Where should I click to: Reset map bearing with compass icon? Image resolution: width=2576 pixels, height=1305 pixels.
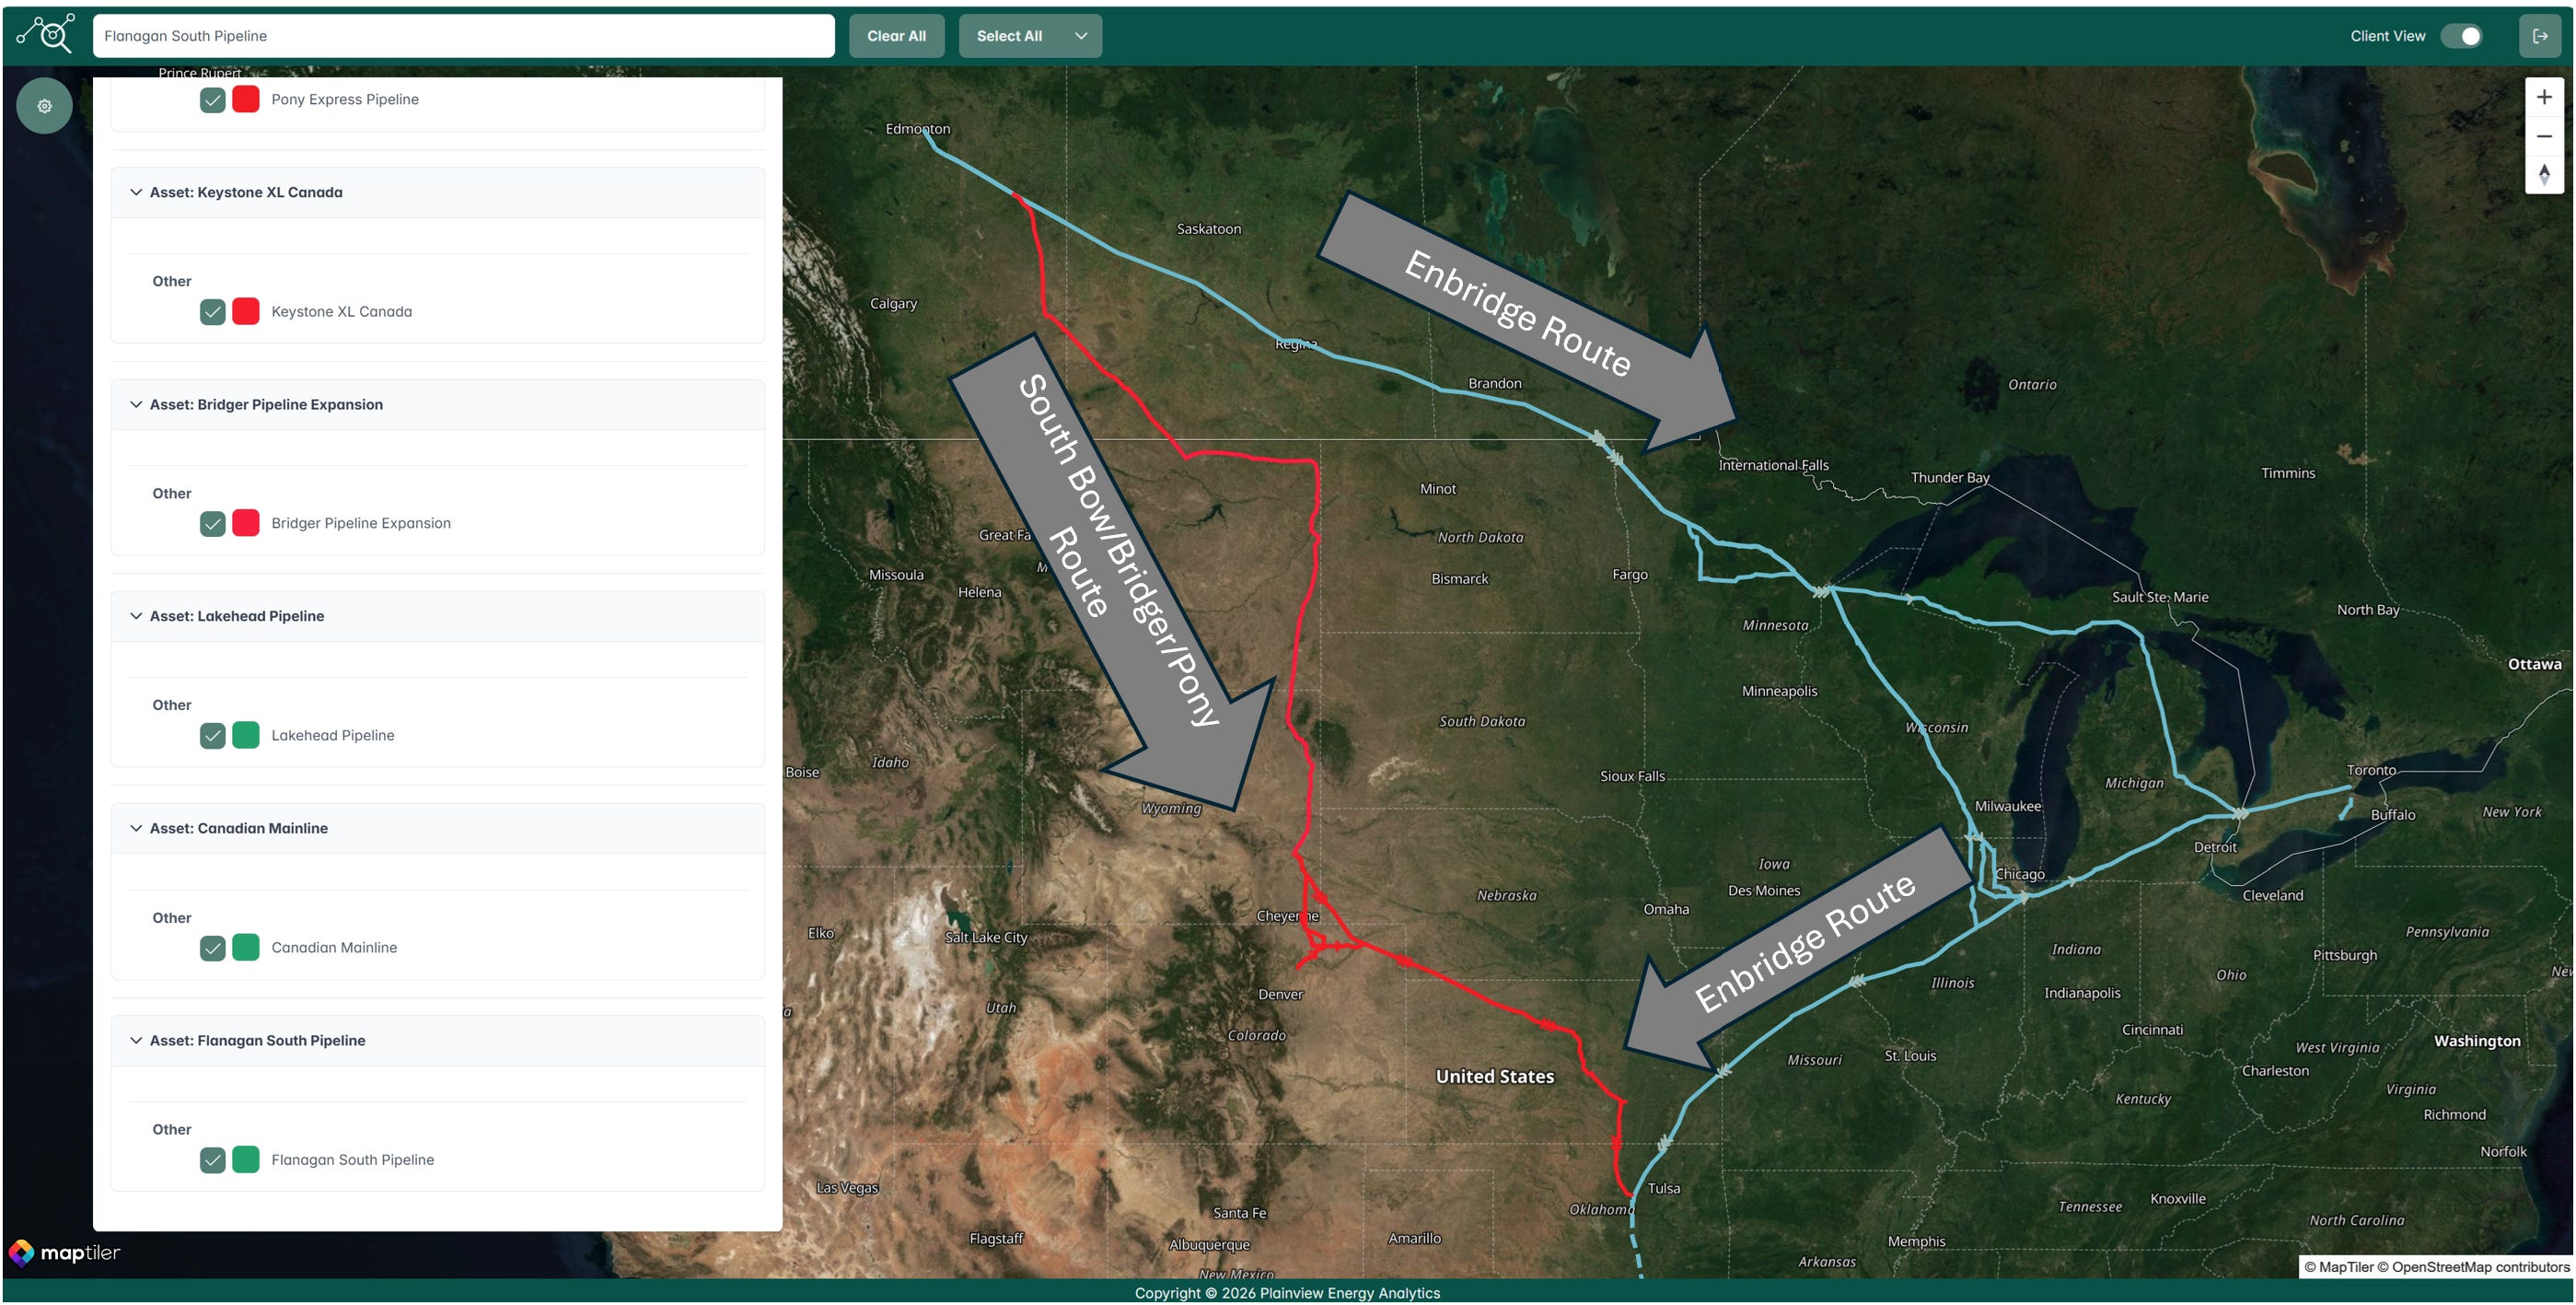tap(2543, 175)
